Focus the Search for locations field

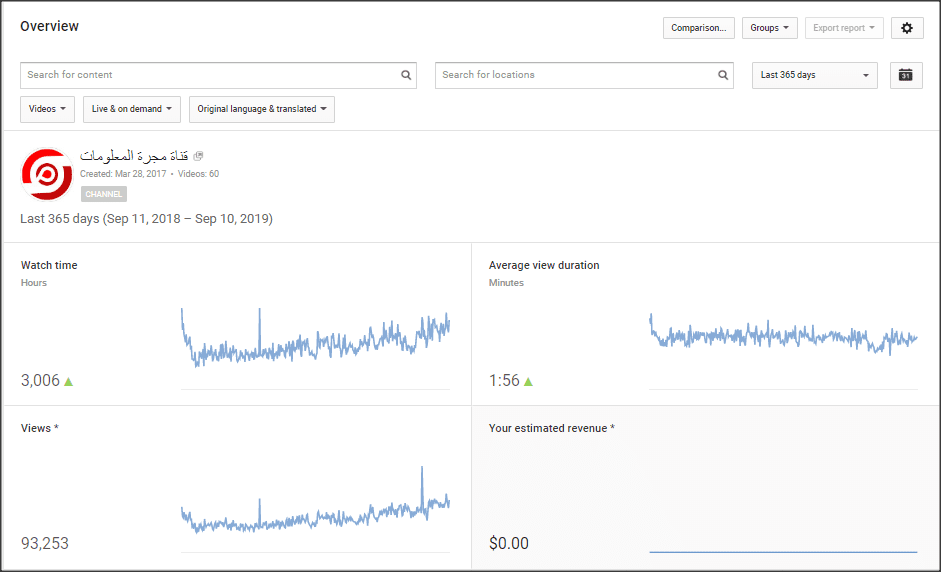(575, 75)
